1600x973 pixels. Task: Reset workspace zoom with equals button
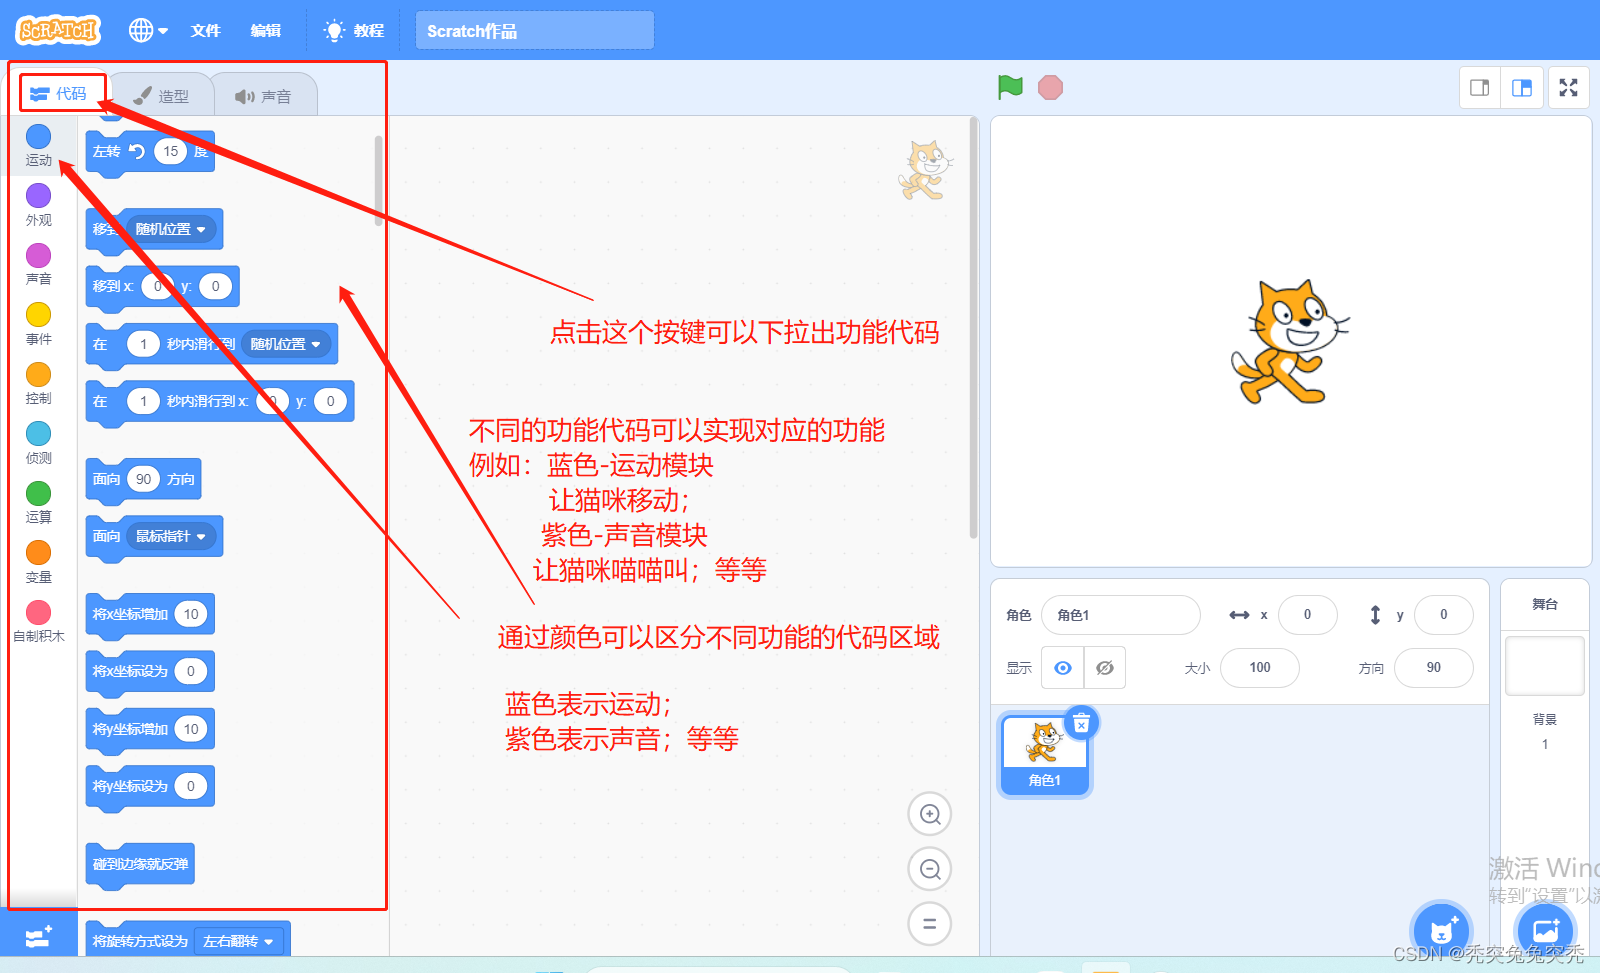tap(930, 924)
